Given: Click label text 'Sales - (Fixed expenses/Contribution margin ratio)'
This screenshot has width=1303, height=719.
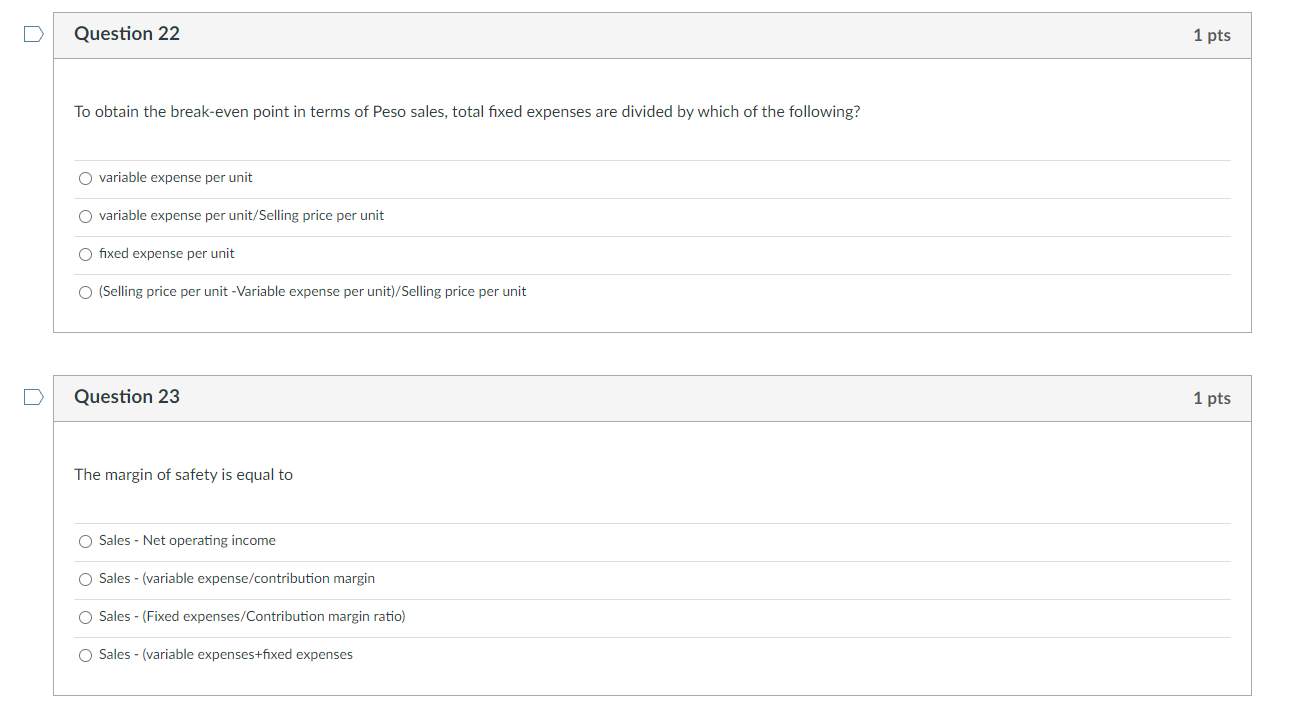Looking at the screenshot, I should pos(252,617).
